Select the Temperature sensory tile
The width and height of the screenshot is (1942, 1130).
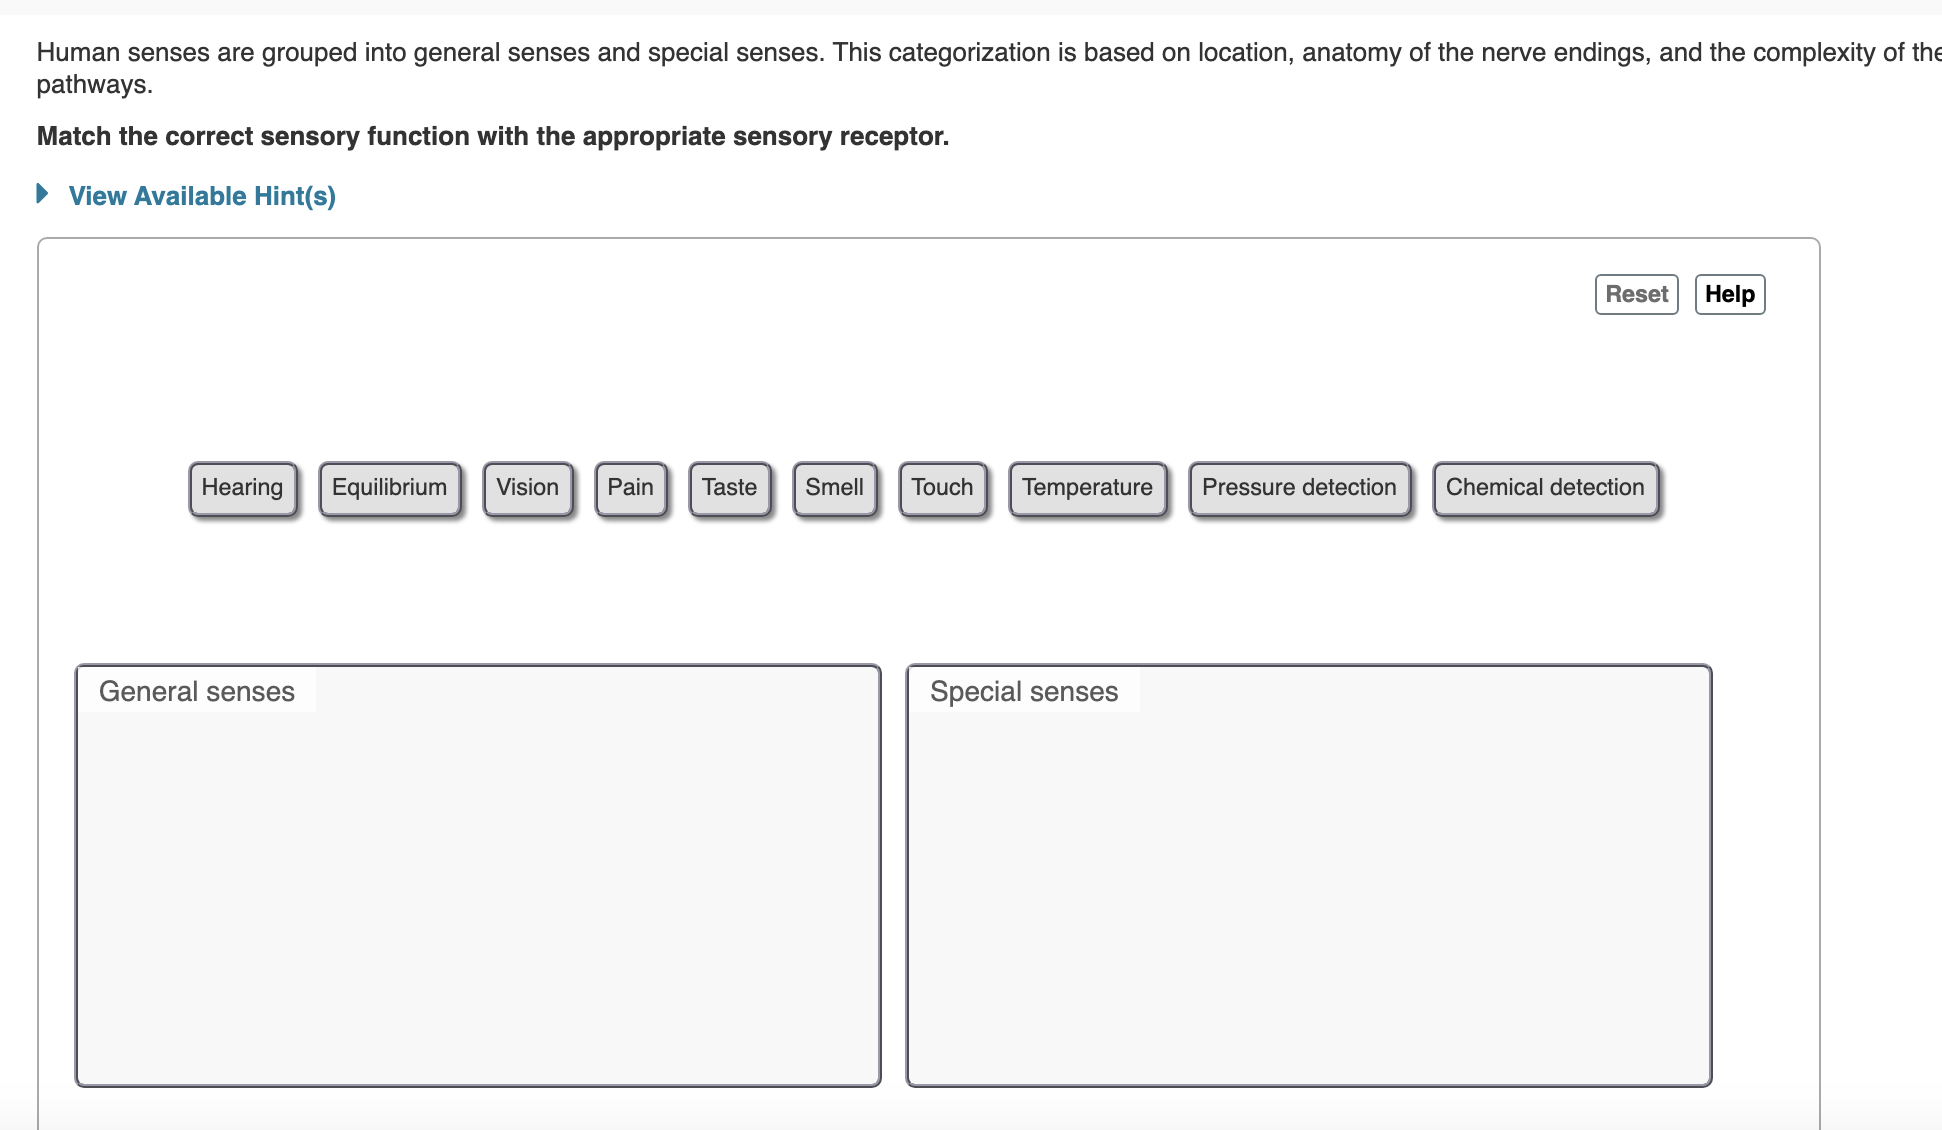(x=1087, y=488)
